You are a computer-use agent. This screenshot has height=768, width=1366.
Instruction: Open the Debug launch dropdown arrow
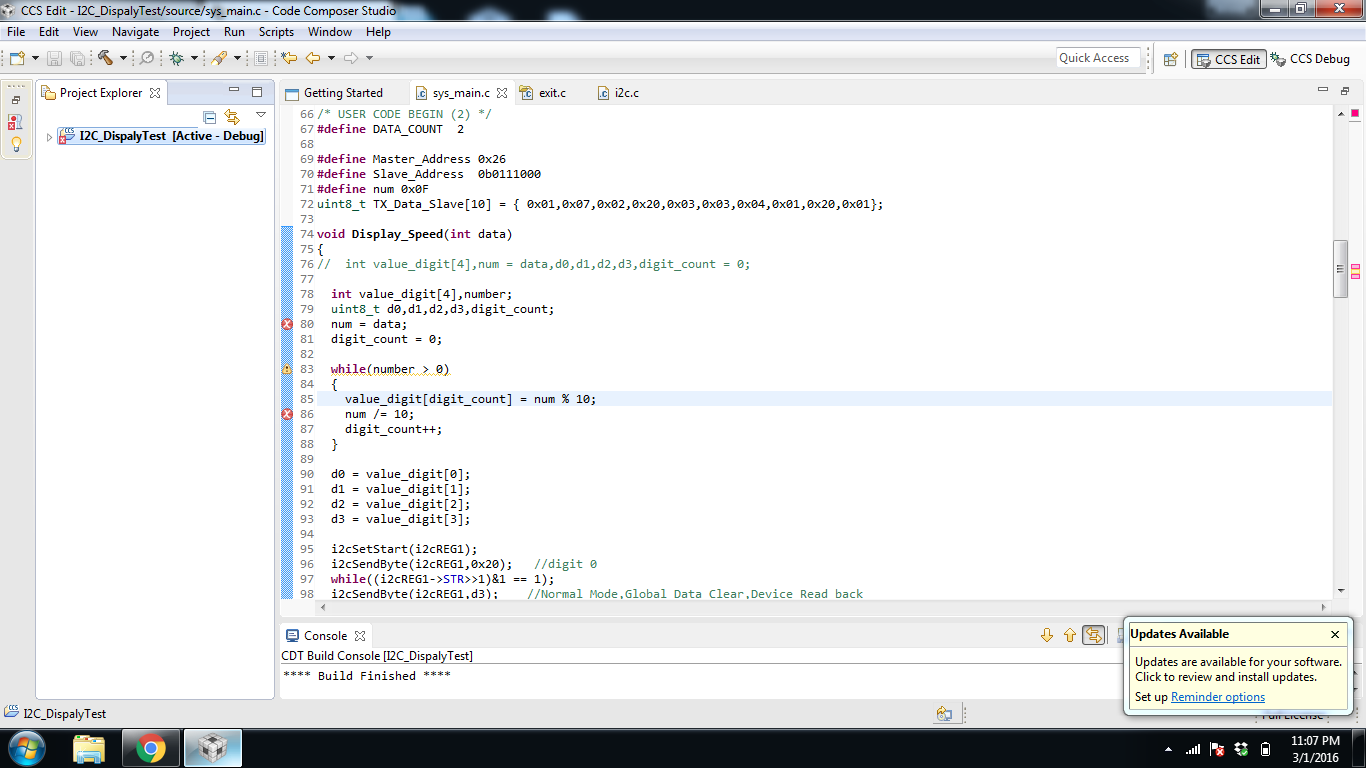[194, 58]
